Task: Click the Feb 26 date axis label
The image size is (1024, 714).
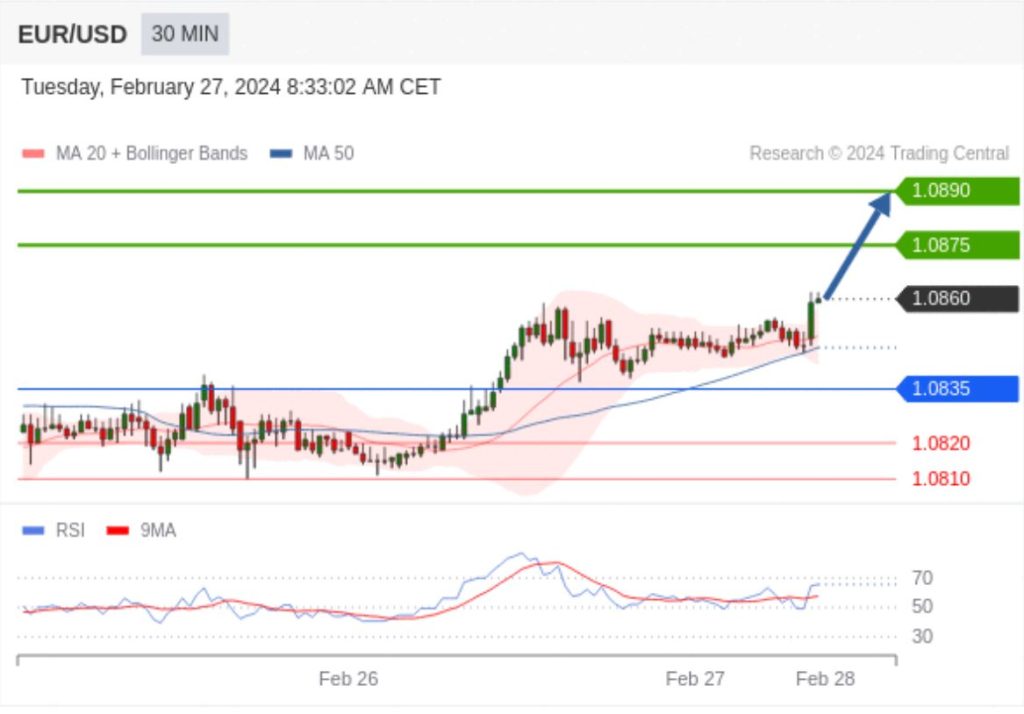Action: coord(348,679)
